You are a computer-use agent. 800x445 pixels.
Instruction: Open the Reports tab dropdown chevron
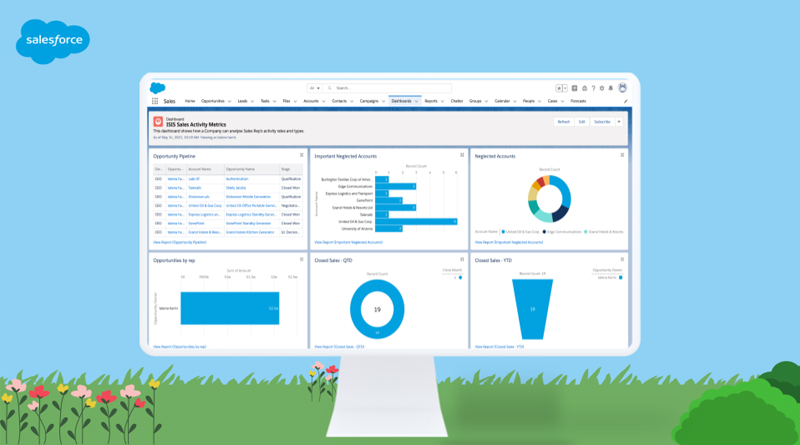click(x=442, y=102)
